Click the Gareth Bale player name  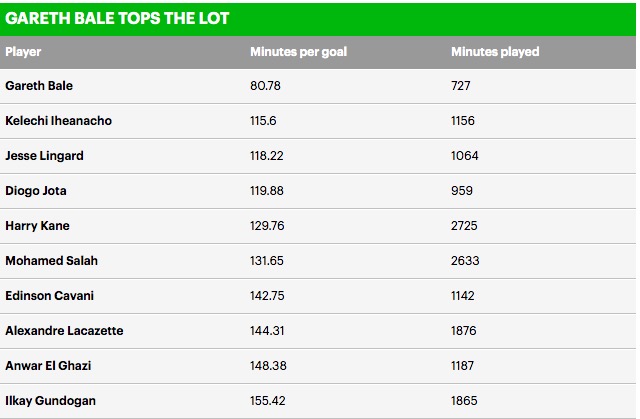(x=39, y=86)
